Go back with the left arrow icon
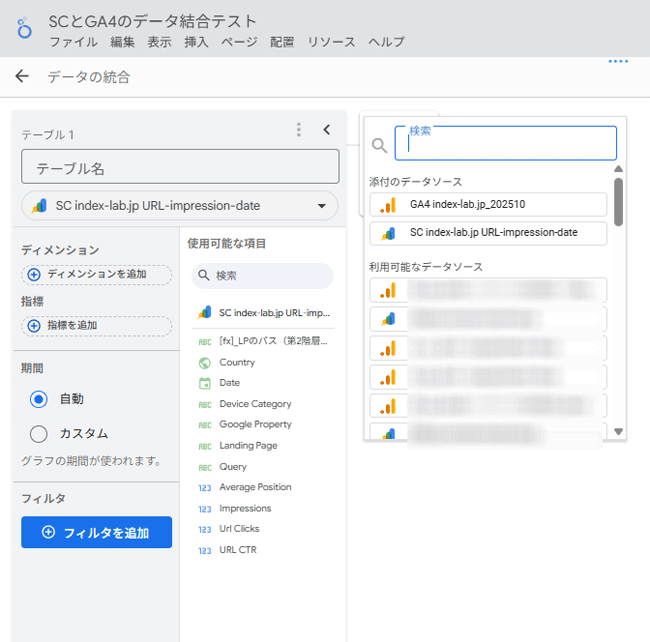The image size is (650, 642). tap(22, 76)
